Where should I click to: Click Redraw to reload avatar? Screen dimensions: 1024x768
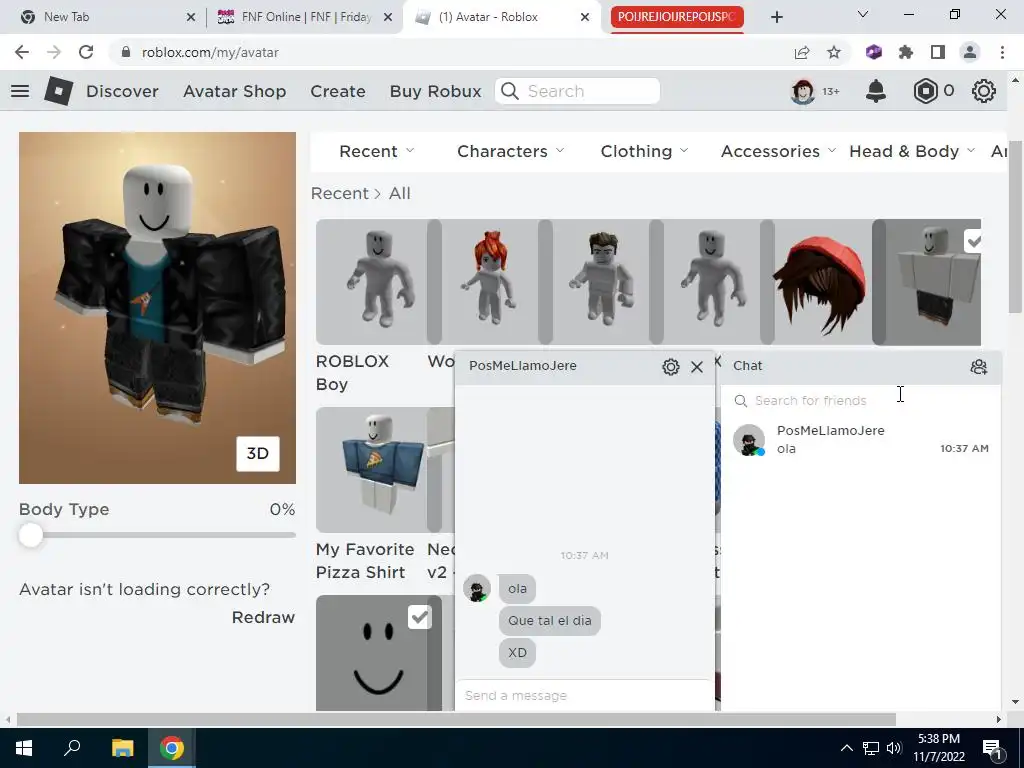[263, 617]
